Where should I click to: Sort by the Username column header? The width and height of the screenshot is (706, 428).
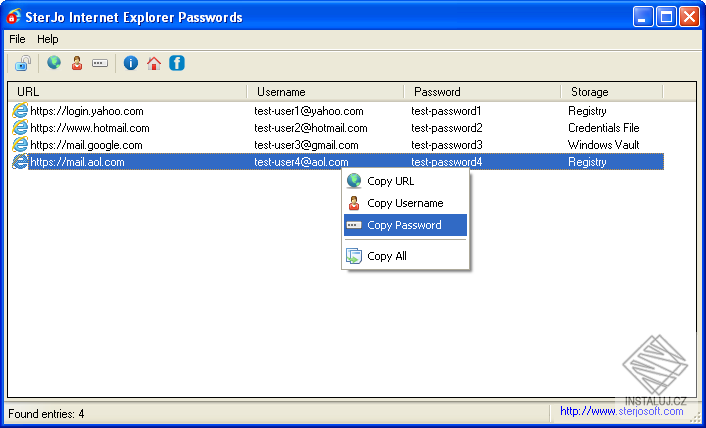pos(326,92)
